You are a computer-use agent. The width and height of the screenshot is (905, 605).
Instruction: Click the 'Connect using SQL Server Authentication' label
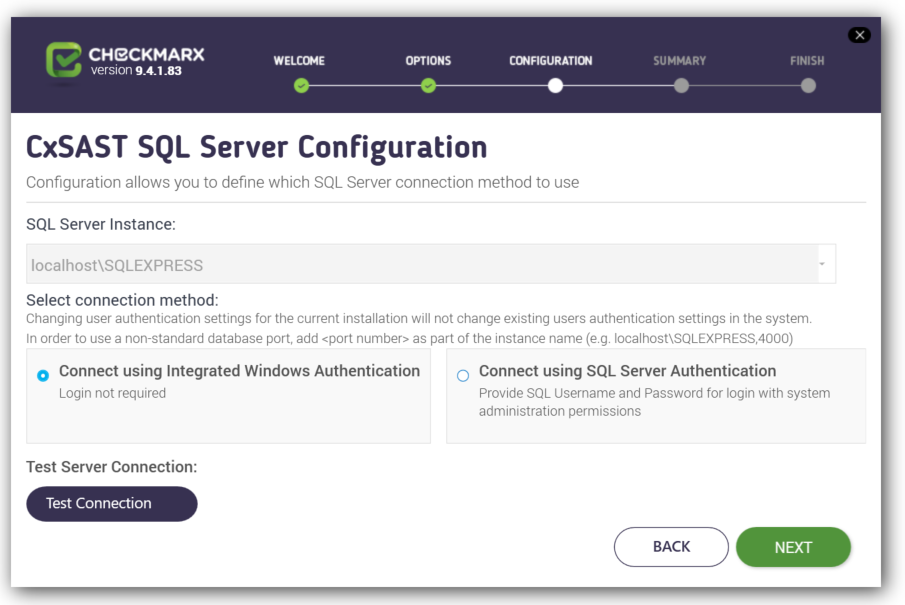pos(627,371)
